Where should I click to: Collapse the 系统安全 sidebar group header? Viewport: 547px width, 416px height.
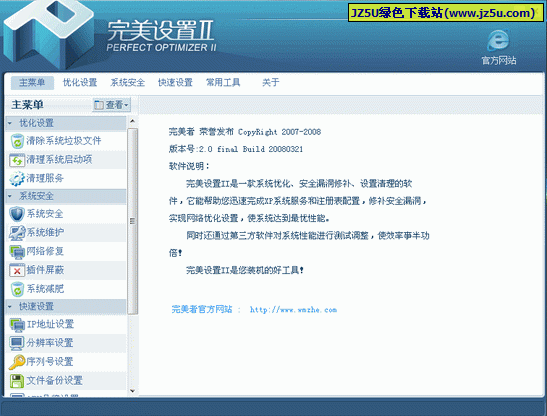click(66, 196)
